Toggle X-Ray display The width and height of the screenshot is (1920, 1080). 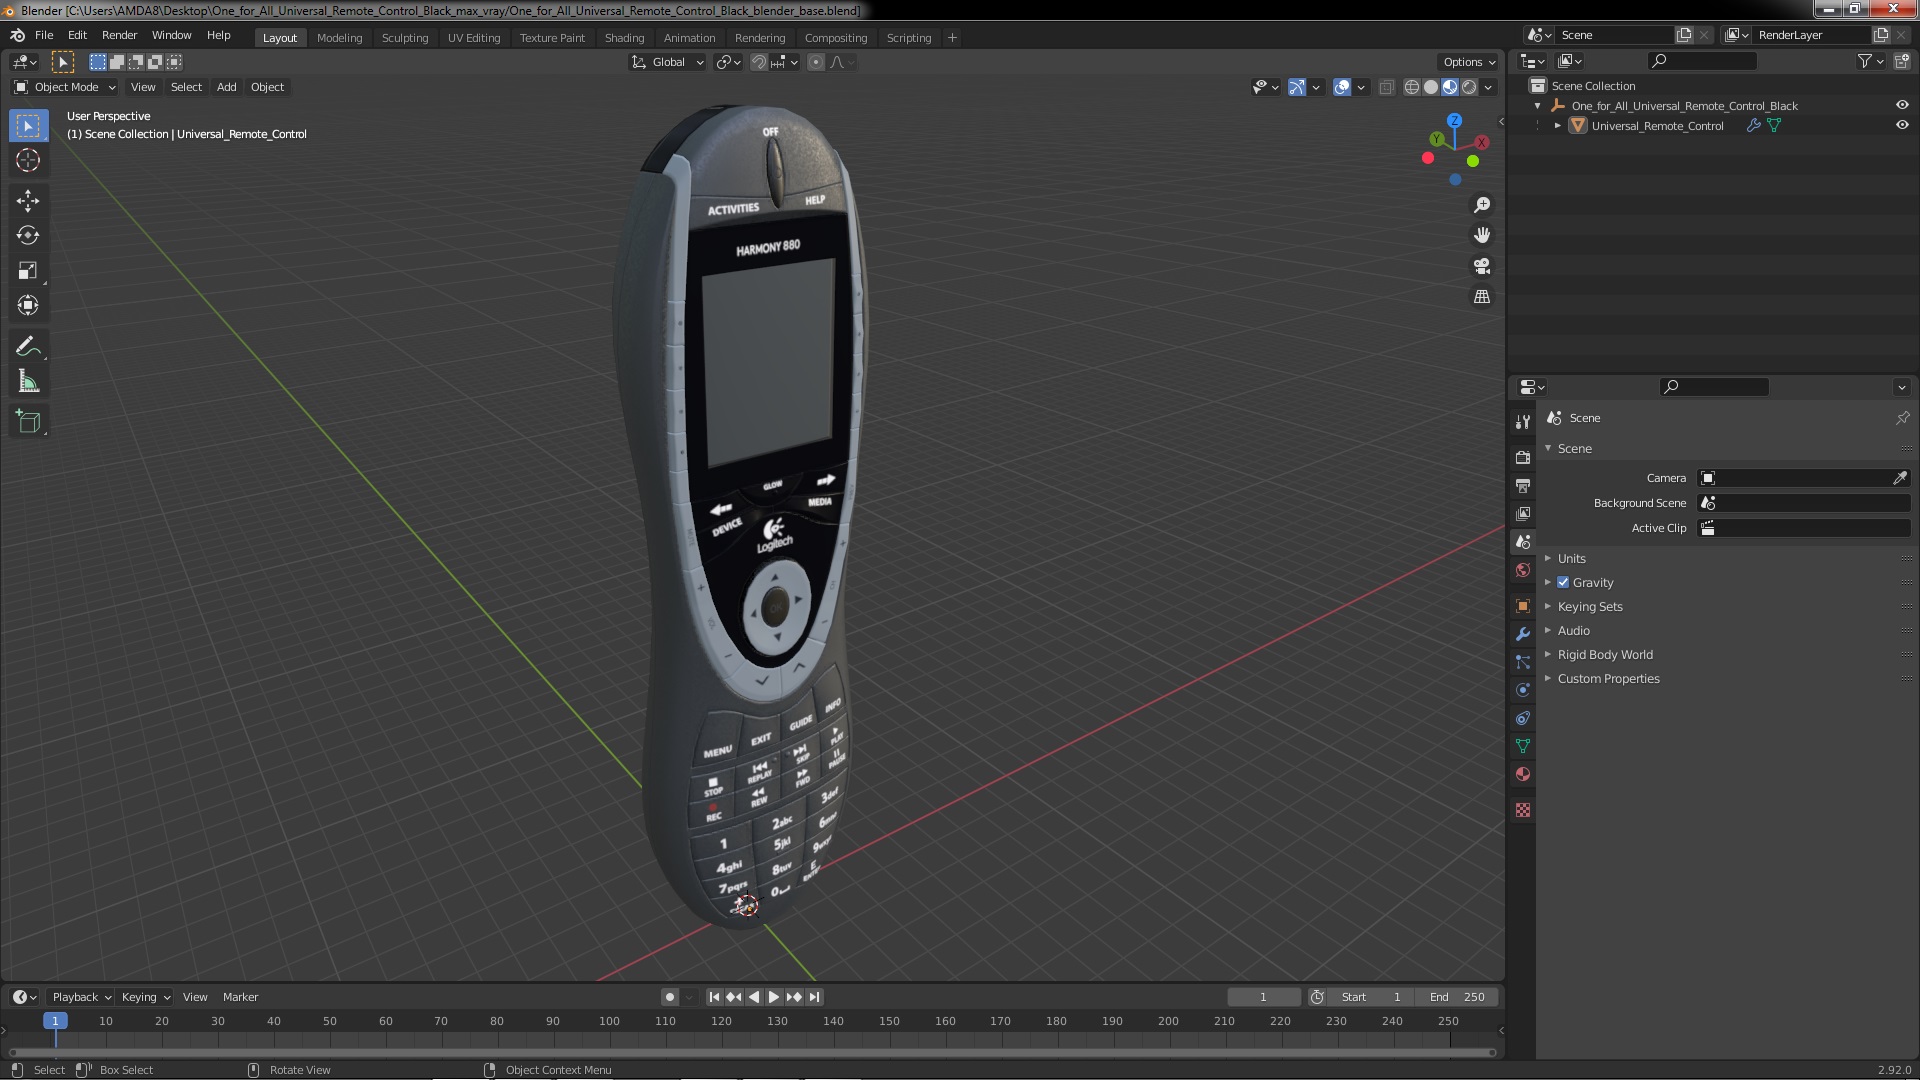point(1386,87)
